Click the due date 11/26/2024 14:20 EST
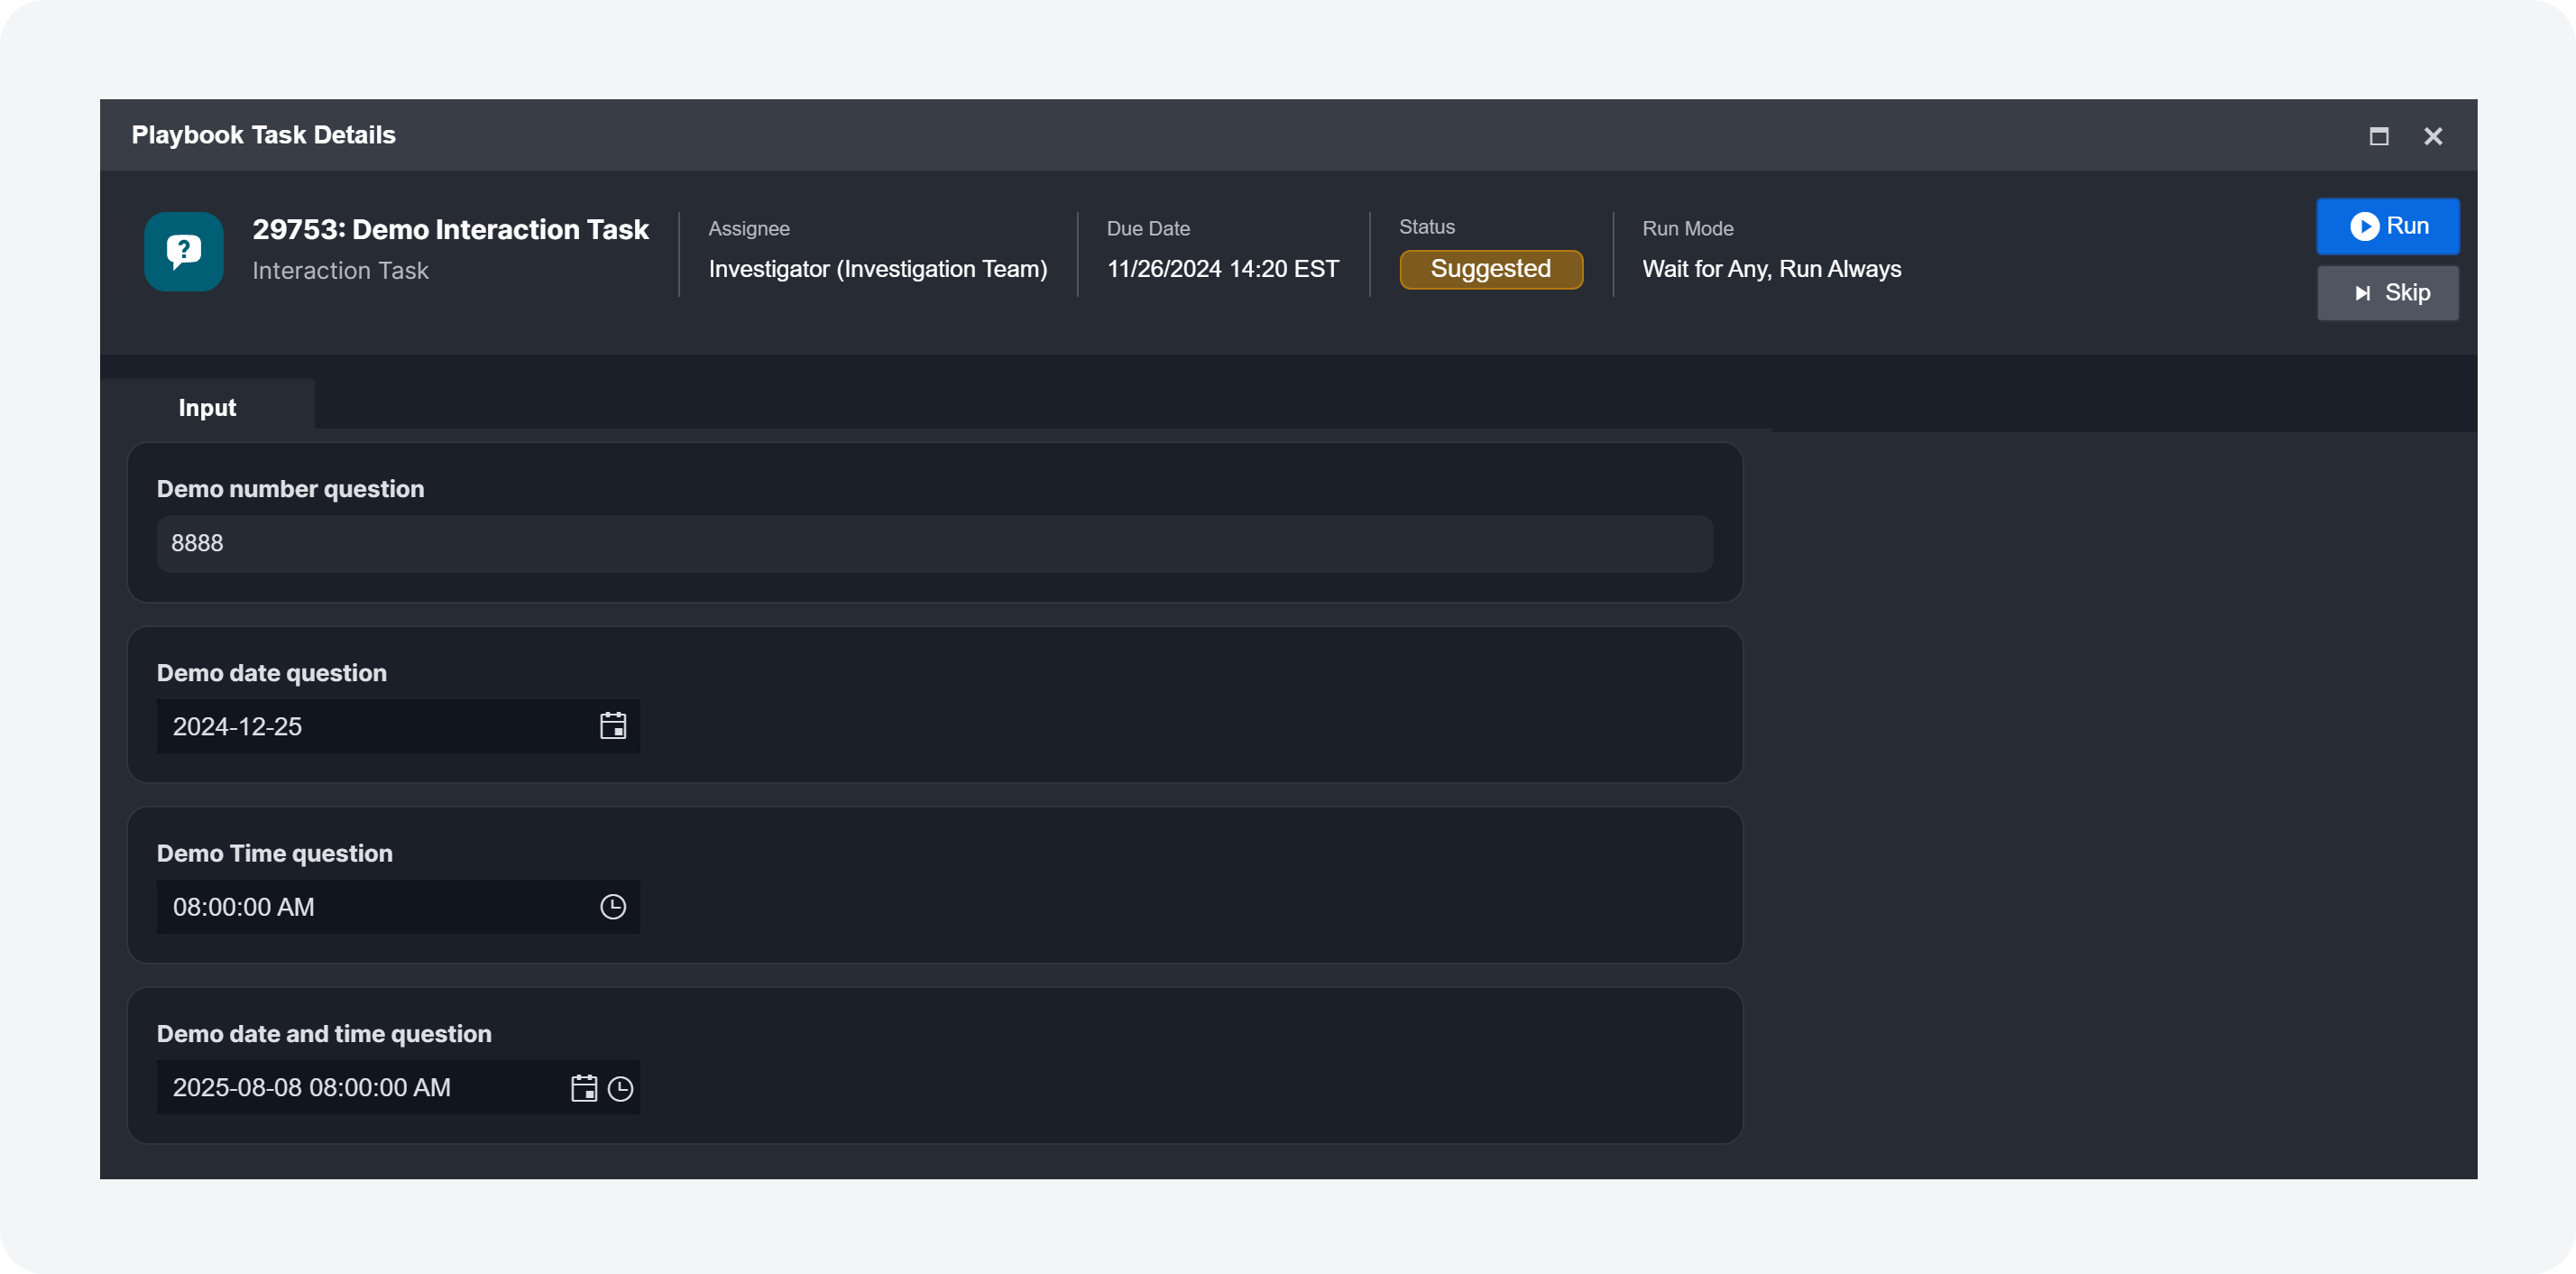Screen dimensions: 2576x1274 [x=1222, y=269]
